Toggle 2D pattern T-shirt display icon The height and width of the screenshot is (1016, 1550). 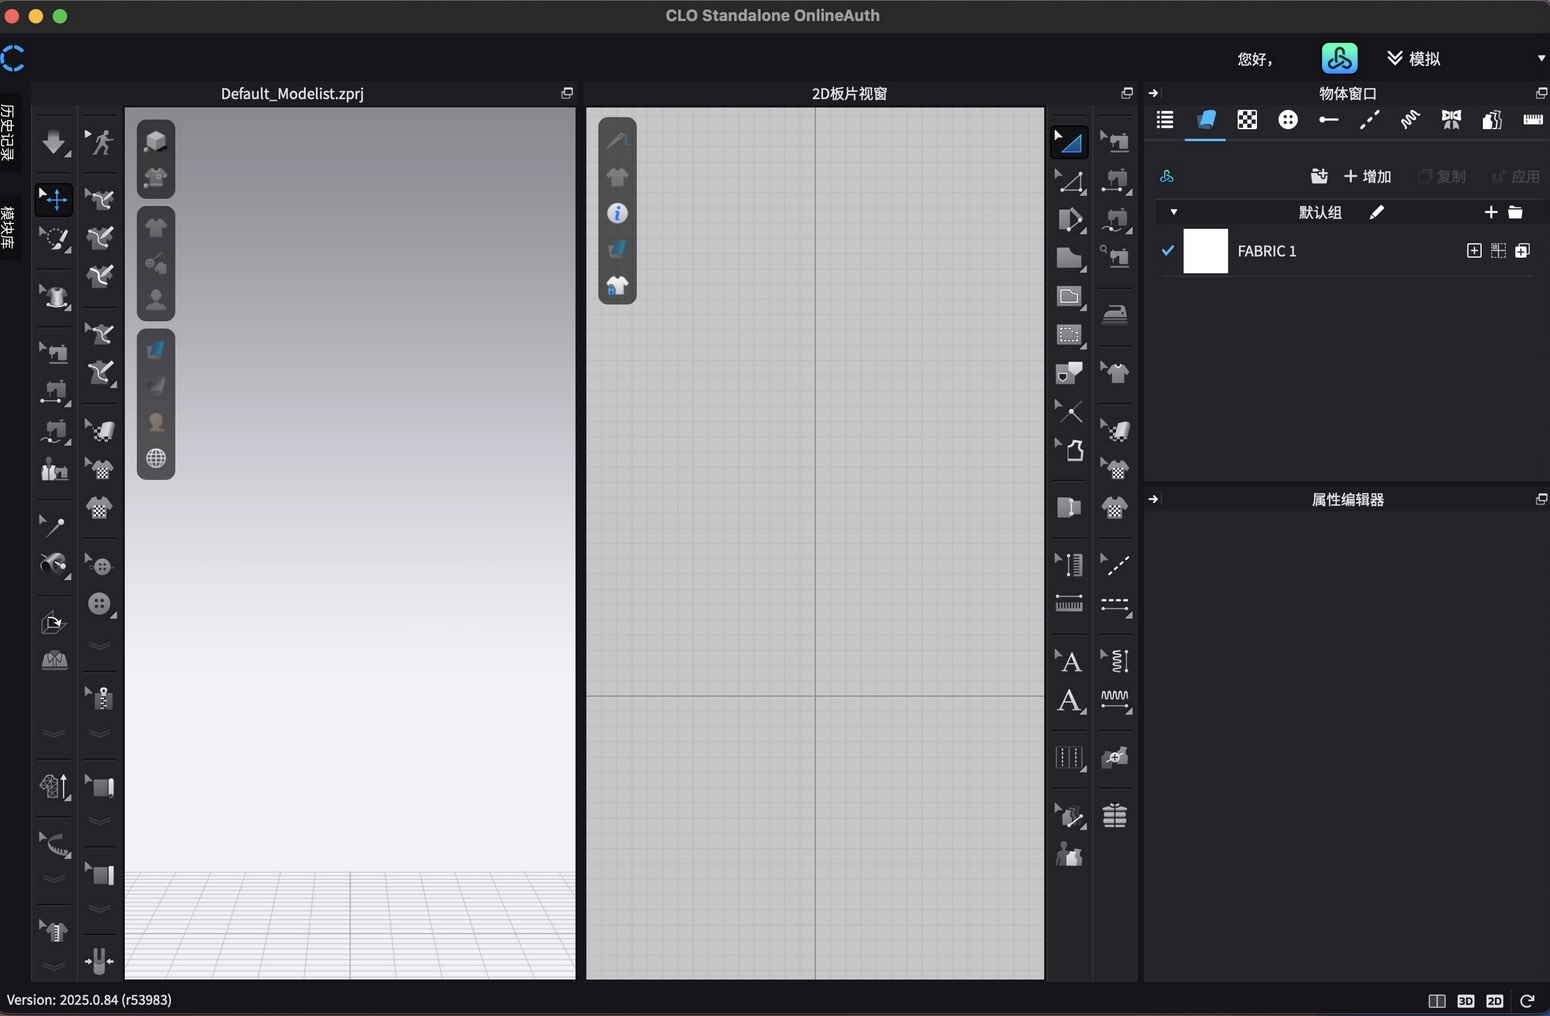tap(617, 177)
